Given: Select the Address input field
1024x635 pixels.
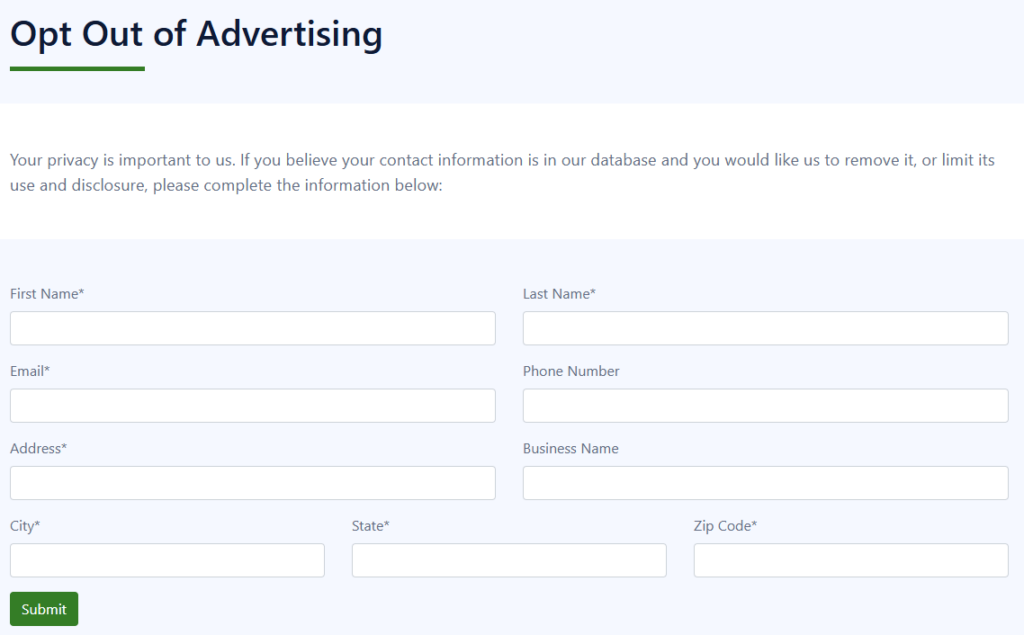Looking at the screenshot, I should coord(252,483).
